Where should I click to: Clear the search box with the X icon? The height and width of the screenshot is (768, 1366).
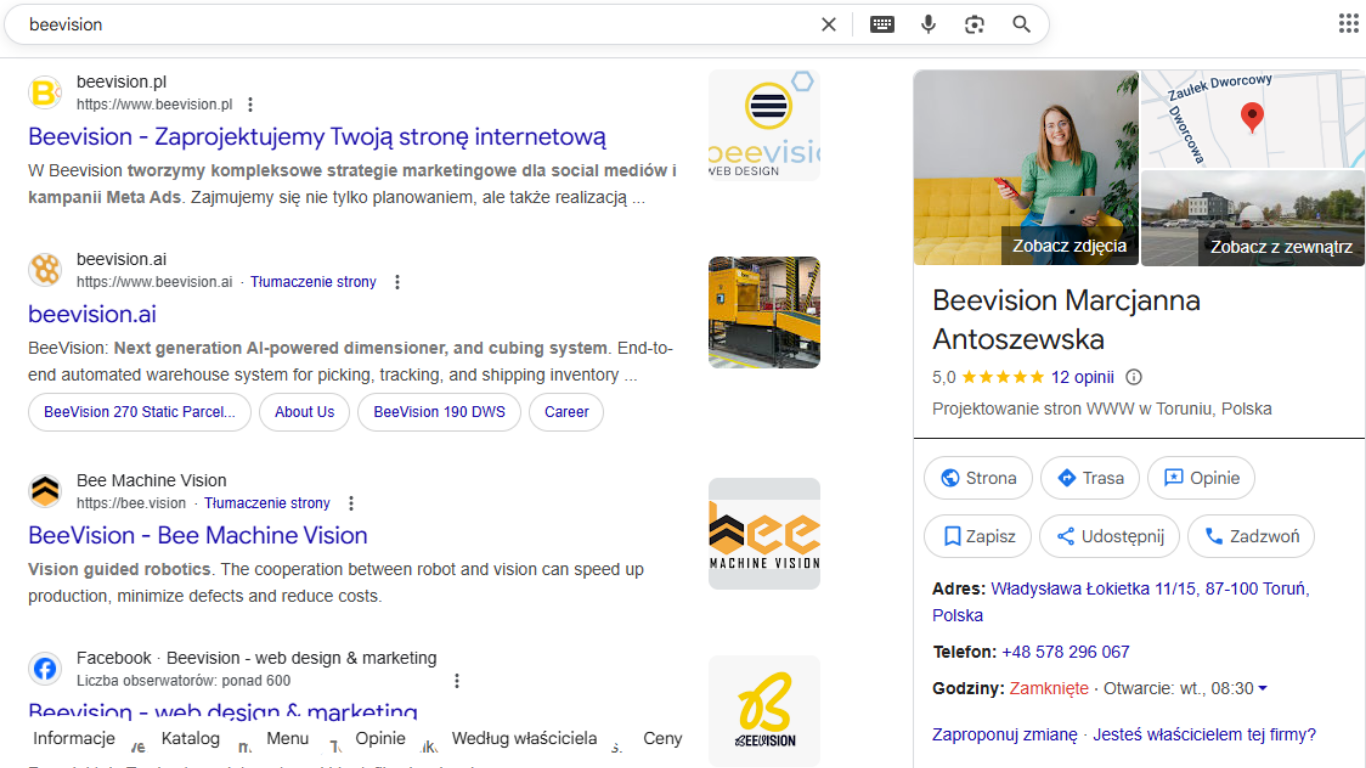click(828, 24)
